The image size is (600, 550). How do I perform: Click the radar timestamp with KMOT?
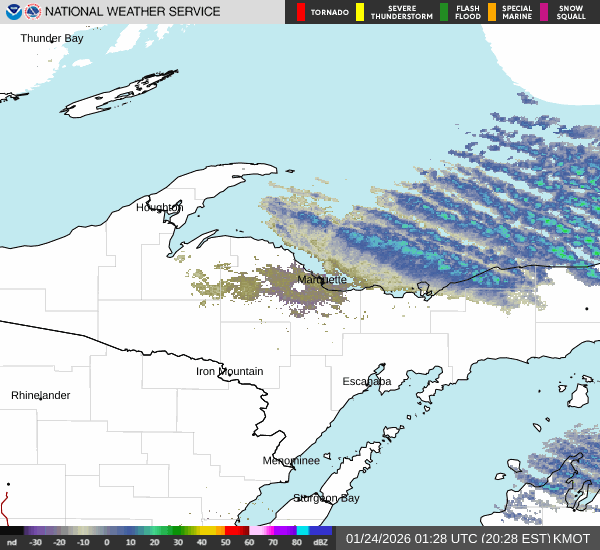point(468,538)
